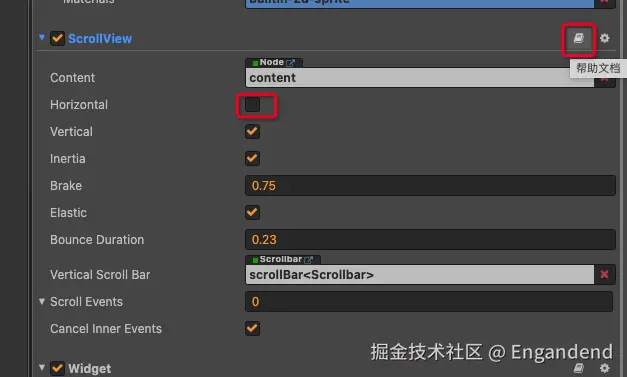Collapse the Widget component section
This screenshot has height=377, width=627.
click(x=42, y=367)
